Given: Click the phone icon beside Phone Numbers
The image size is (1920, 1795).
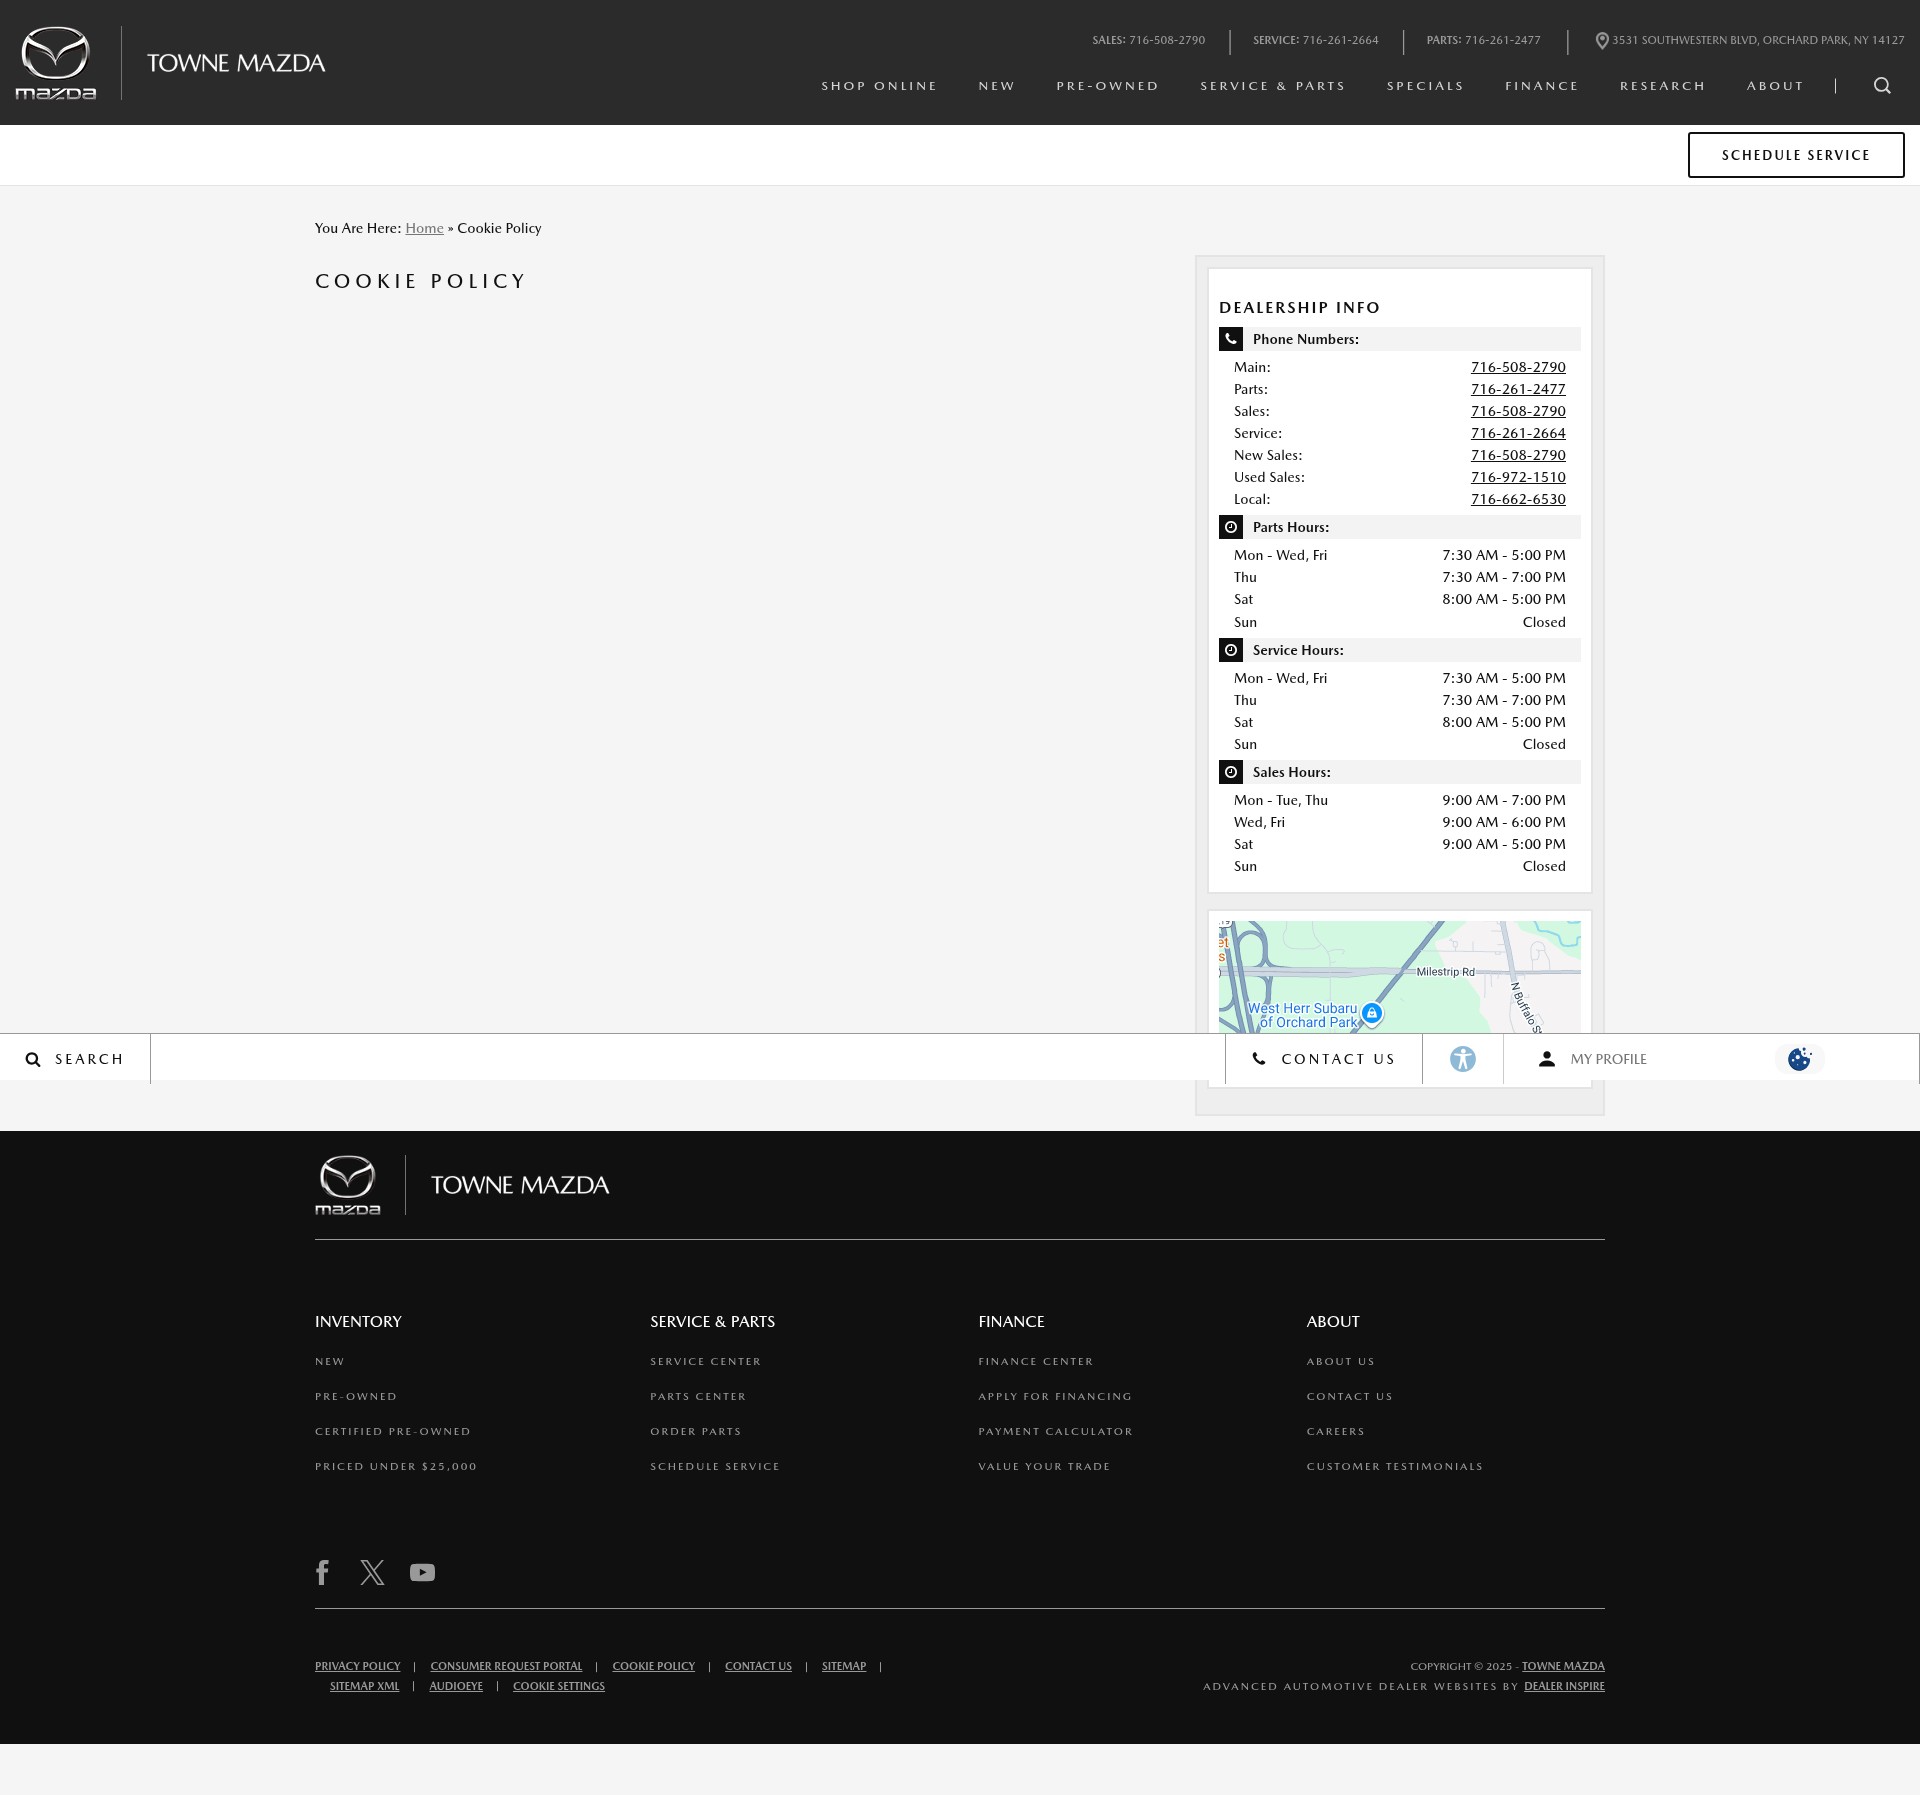Looking at the screenshot, I should click(x=1231, y=339).
